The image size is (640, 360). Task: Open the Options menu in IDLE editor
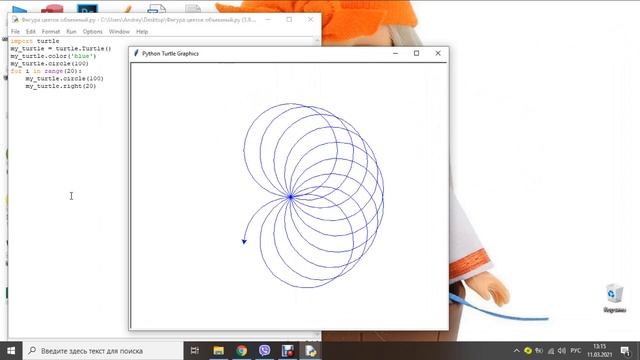(x=93, y=31)
